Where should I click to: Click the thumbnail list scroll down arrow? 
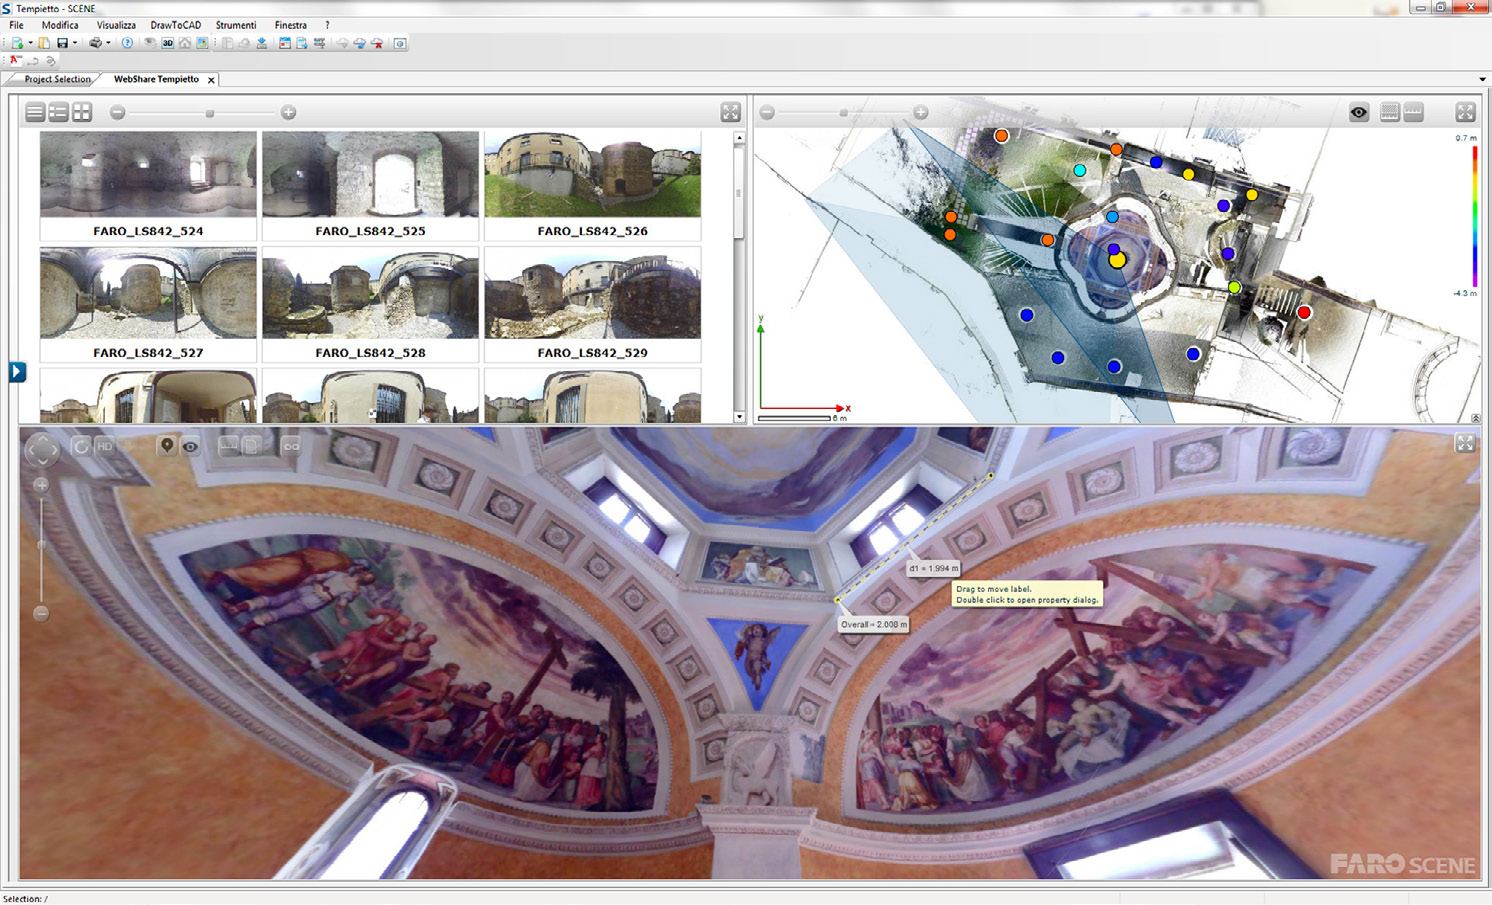(x=739, y=416)
